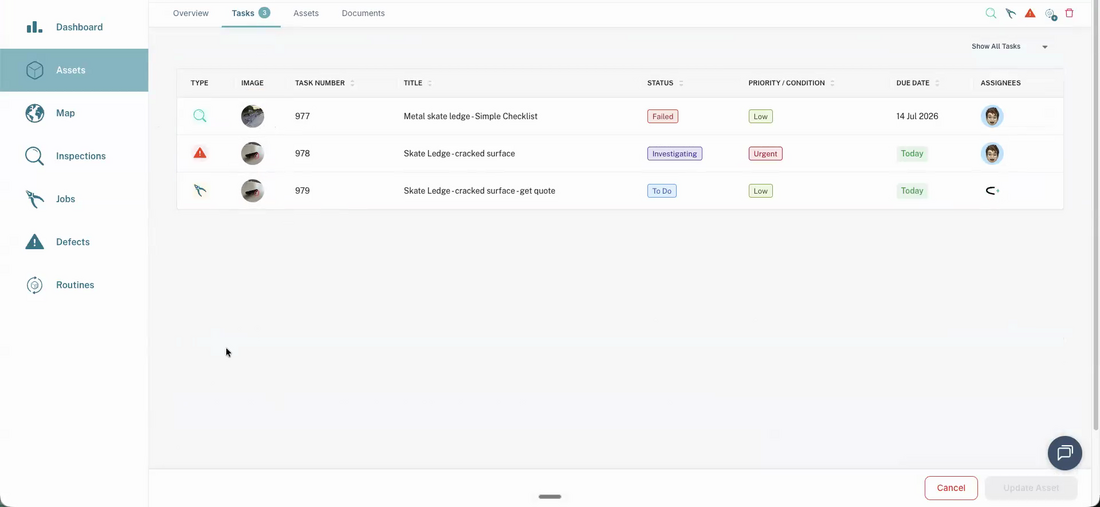Image resolution: width=1100 pixels, height=507 pixels.
Task: Open Routines icon in sidebar
Action: [x=34, y=285]
